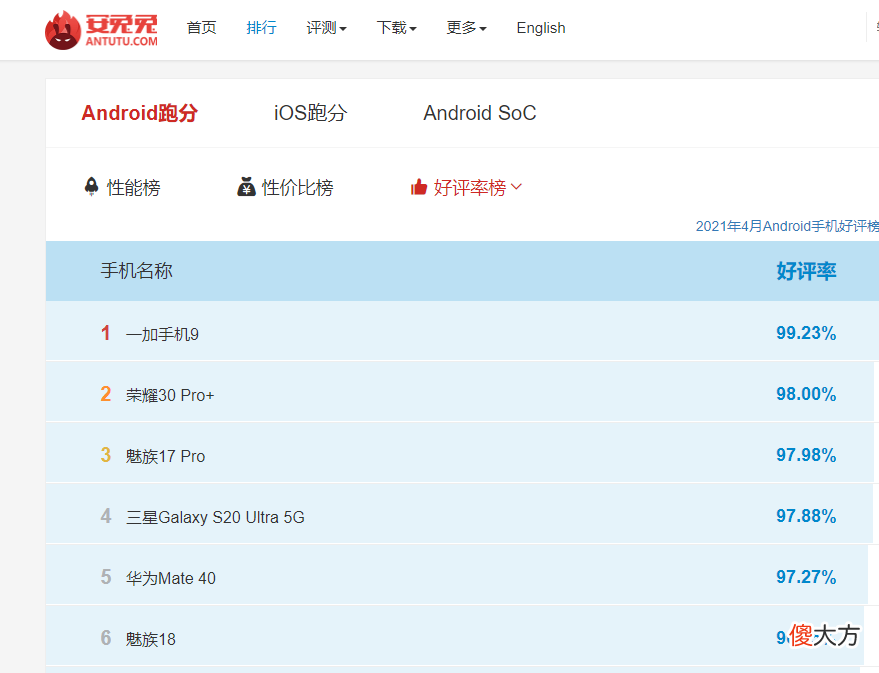Switch to the Android跑分 tab
Screen dimensions: 879x673
tap(140, 113)
